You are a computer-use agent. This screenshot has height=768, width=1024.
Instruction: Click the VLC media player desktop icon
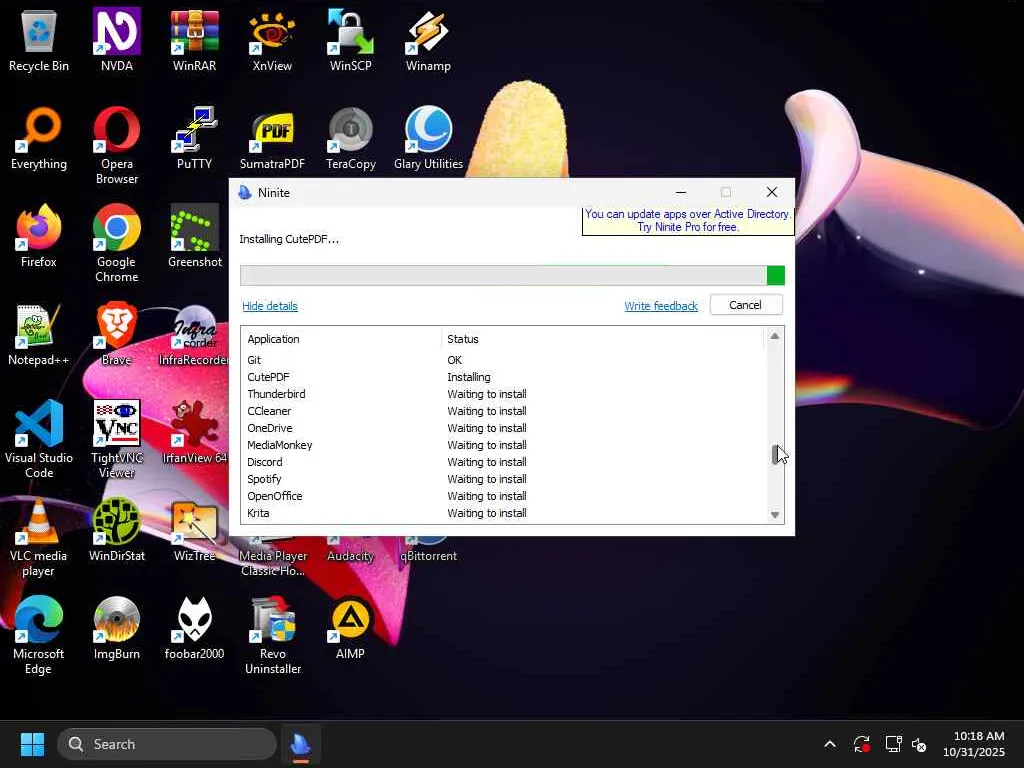(x=39, y=537)
